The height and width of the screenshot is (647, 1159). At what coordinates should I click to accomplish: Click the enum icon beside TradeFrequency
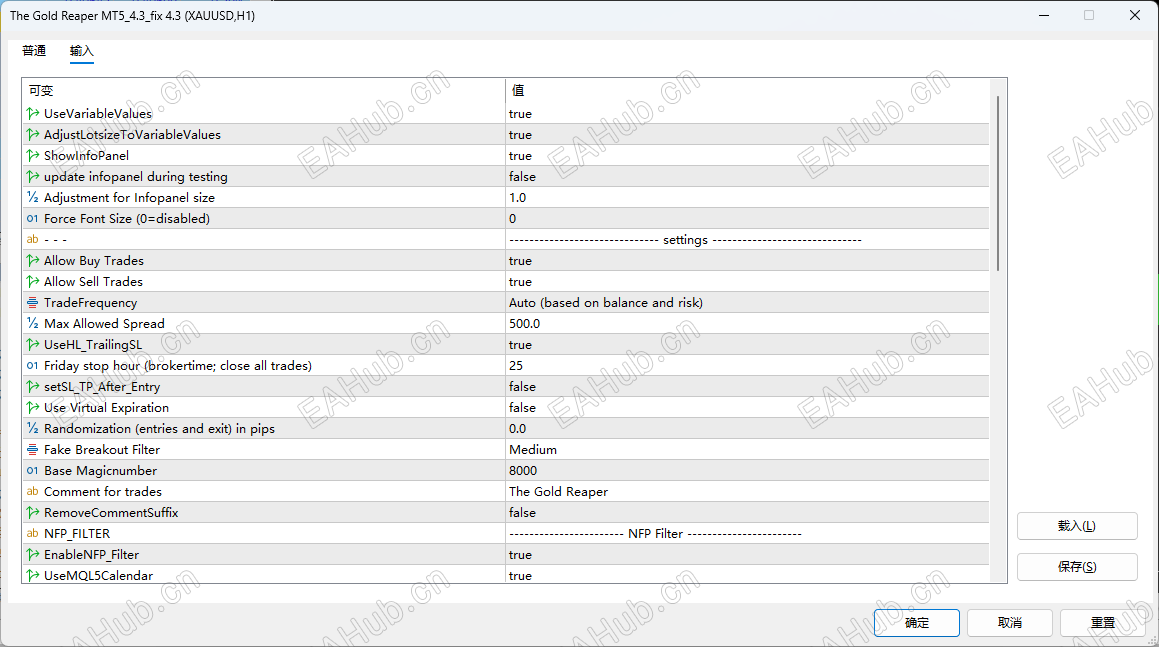(x=33, y=302)
